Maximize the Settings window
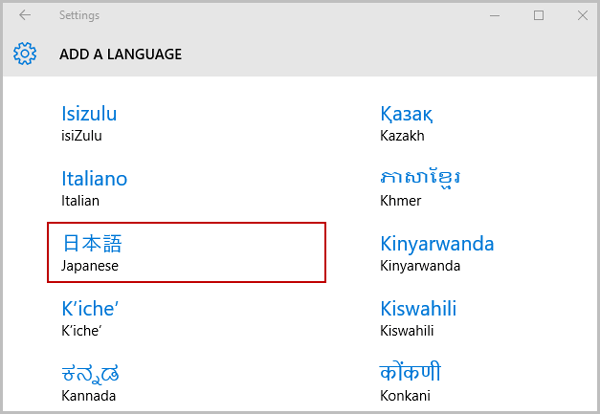 point(539,15)
